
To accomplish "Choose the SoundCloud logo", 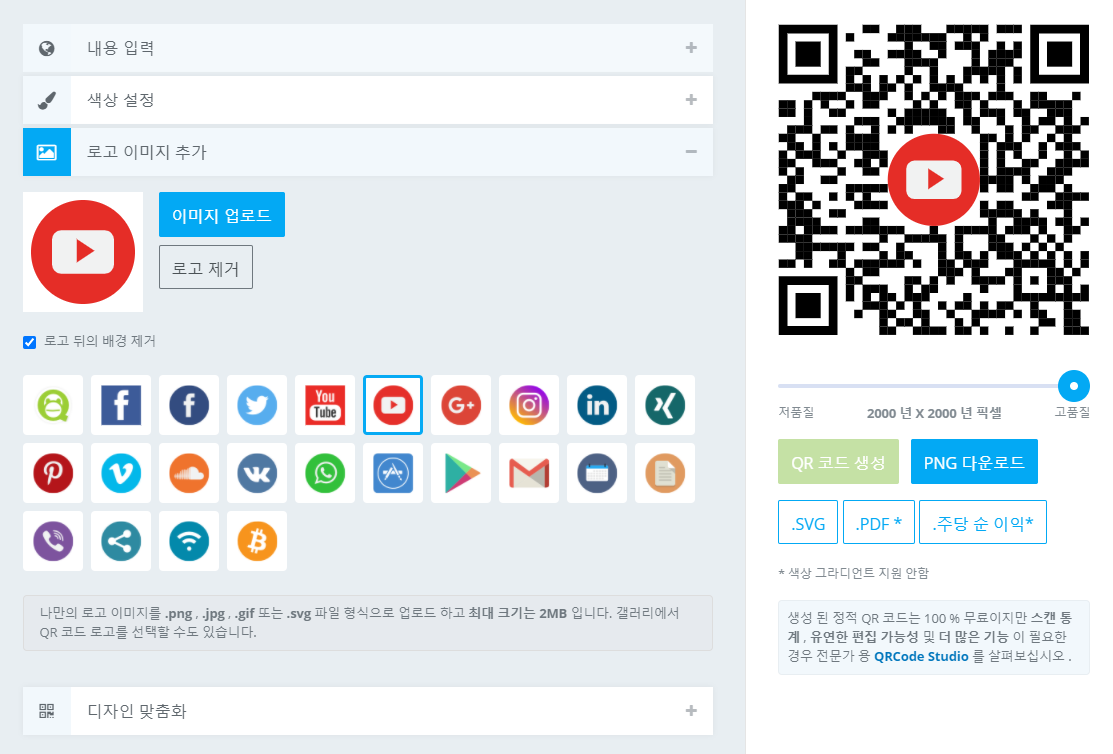I will click(x=189, y=473).
